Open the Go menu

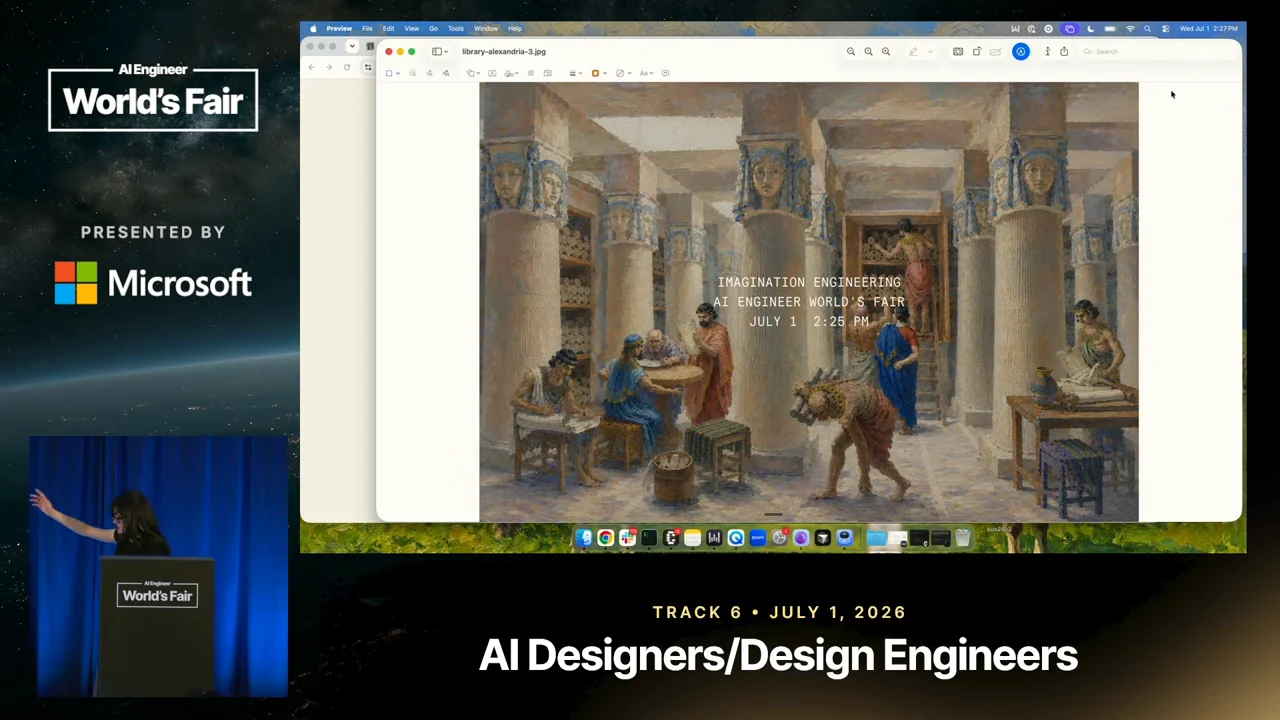433,28
